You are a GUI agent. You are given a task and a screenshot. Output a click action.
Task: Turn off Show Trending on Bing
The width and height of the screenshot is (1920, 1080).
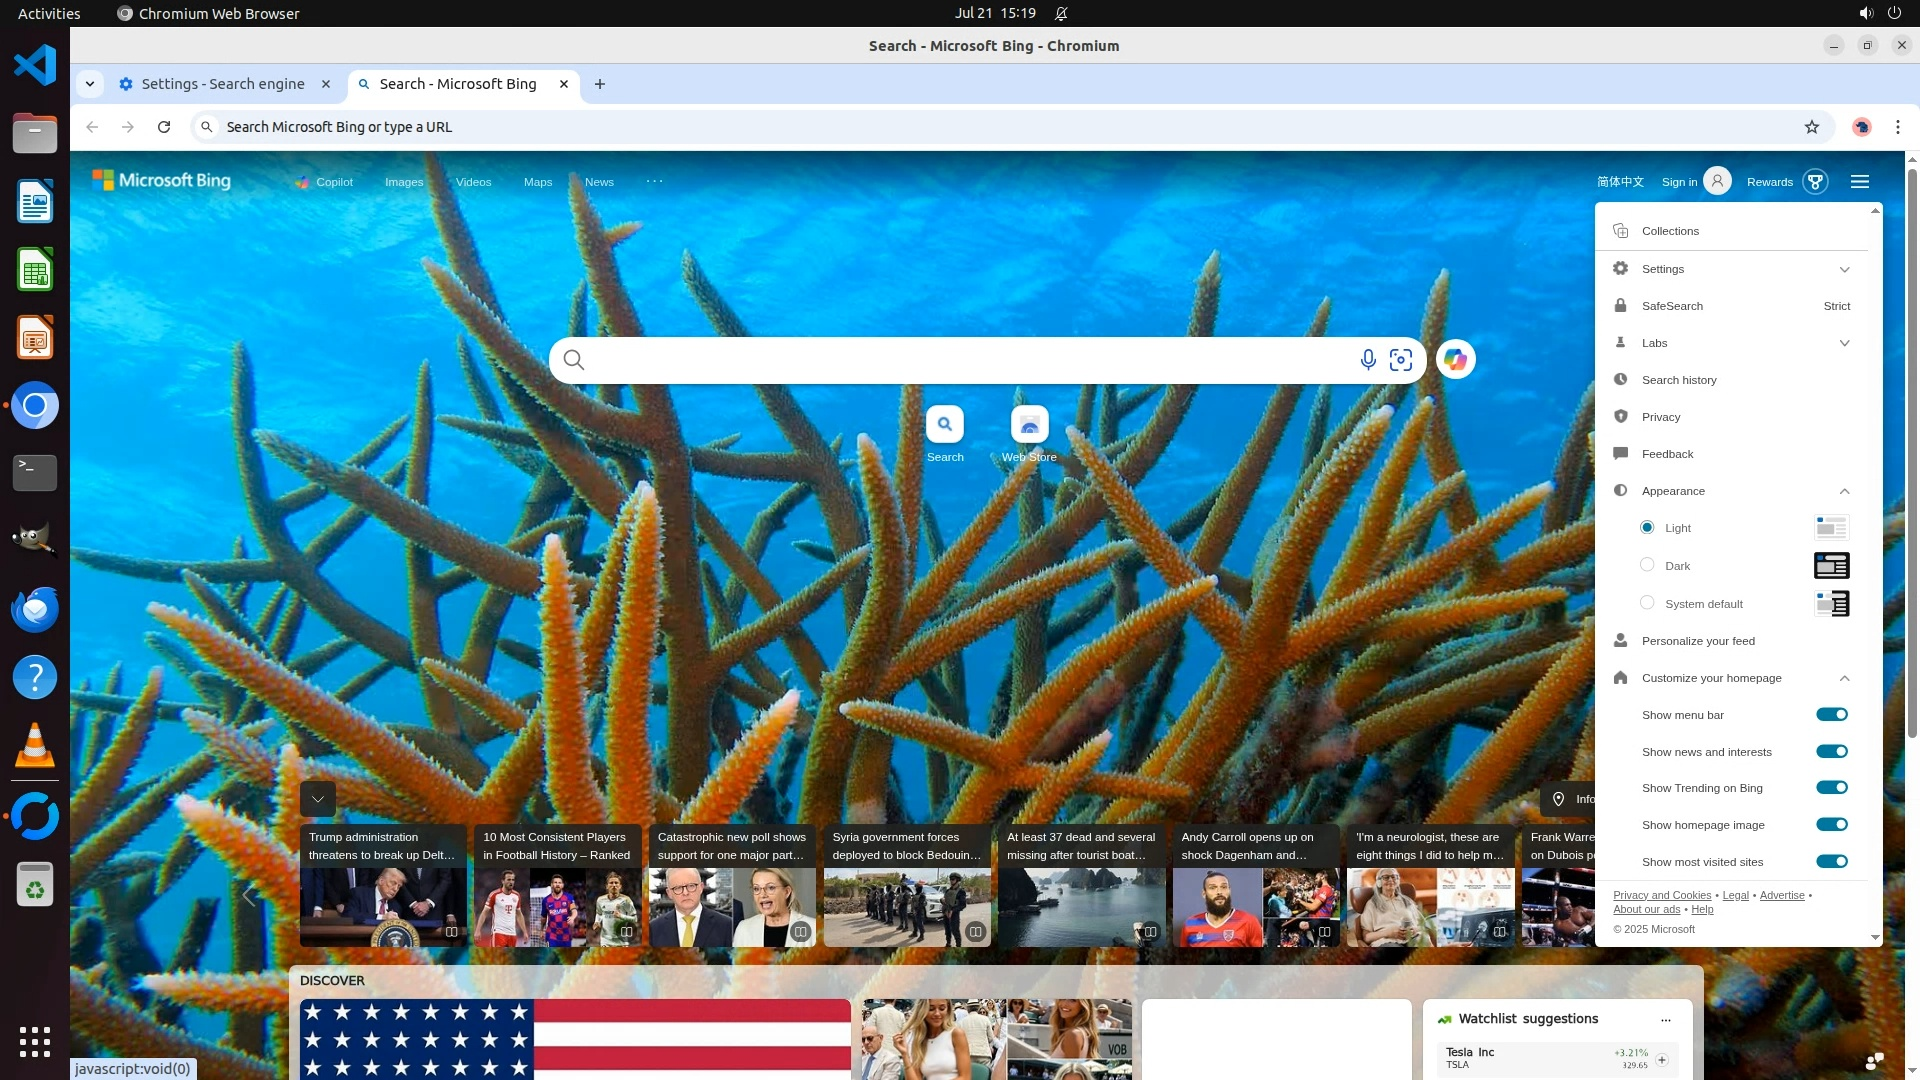pyautogui.click(x=1831, y=788)
